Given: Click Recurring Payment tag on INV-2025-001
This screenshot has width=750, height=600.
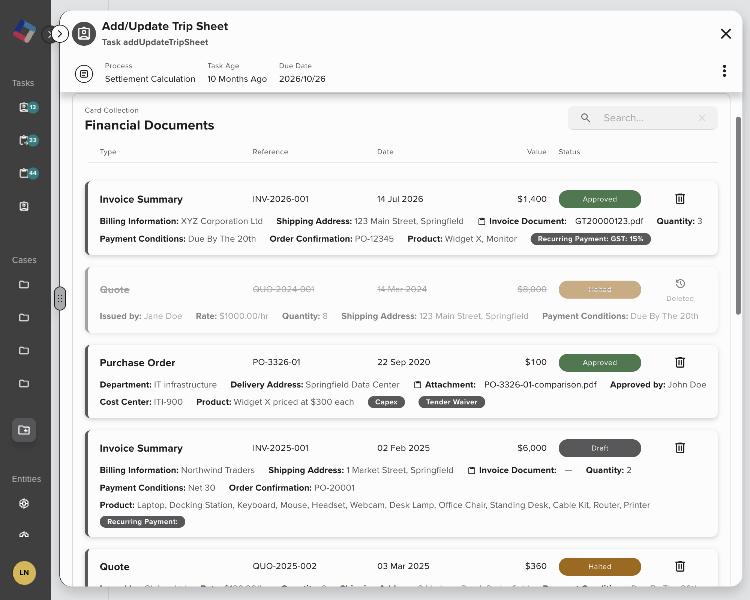Looking at the screenshot, I should [x=142, y=522].
